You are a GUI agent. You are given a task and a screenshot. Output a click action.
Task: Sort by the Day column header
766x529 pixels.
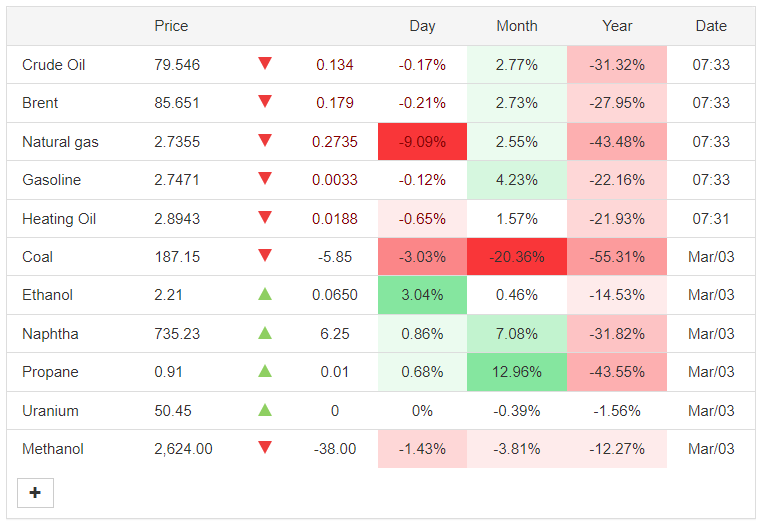422,26
